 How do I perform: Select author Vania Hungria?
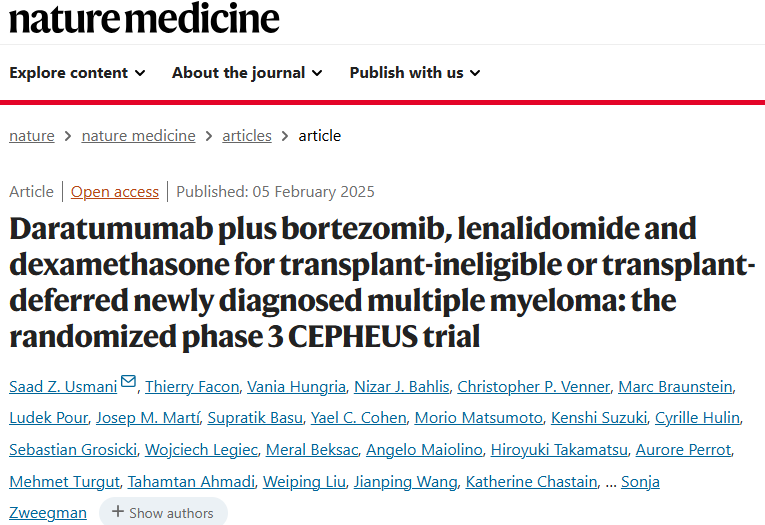[296, 387]
